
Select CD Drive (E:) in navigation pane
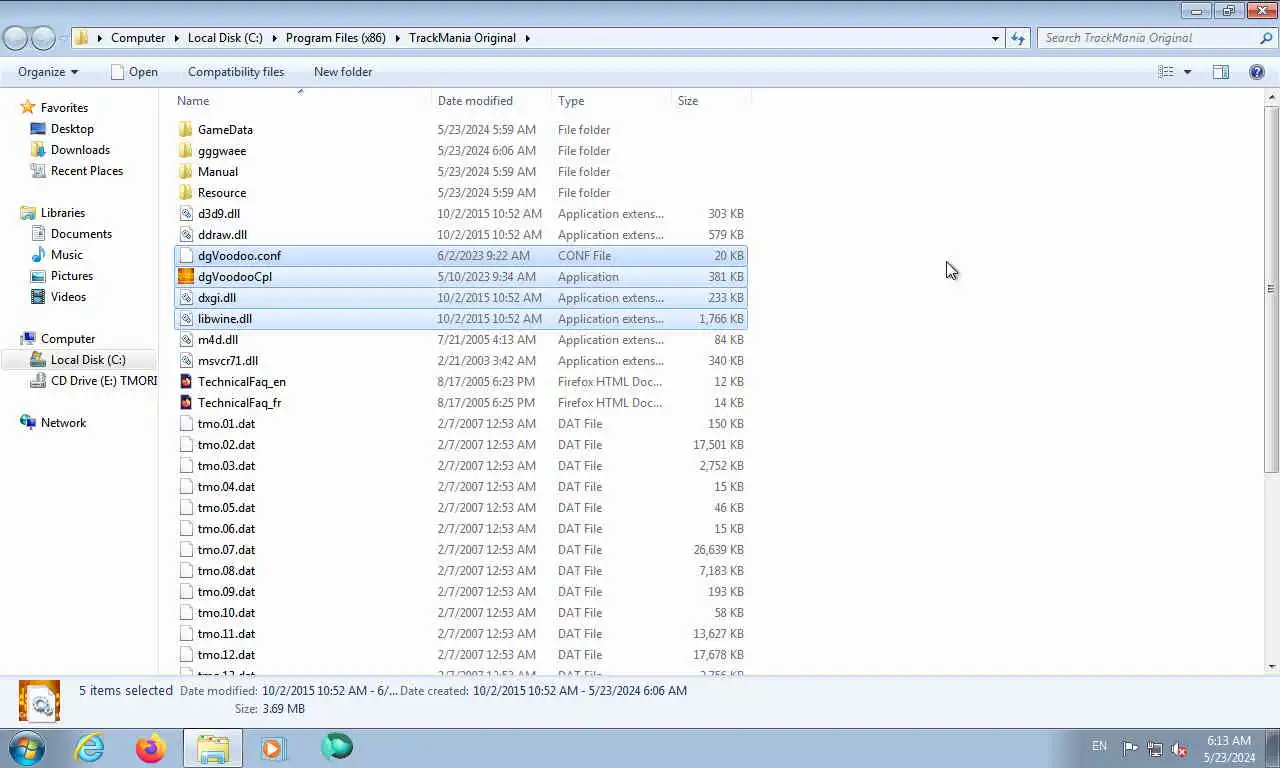tap(92, 381)
